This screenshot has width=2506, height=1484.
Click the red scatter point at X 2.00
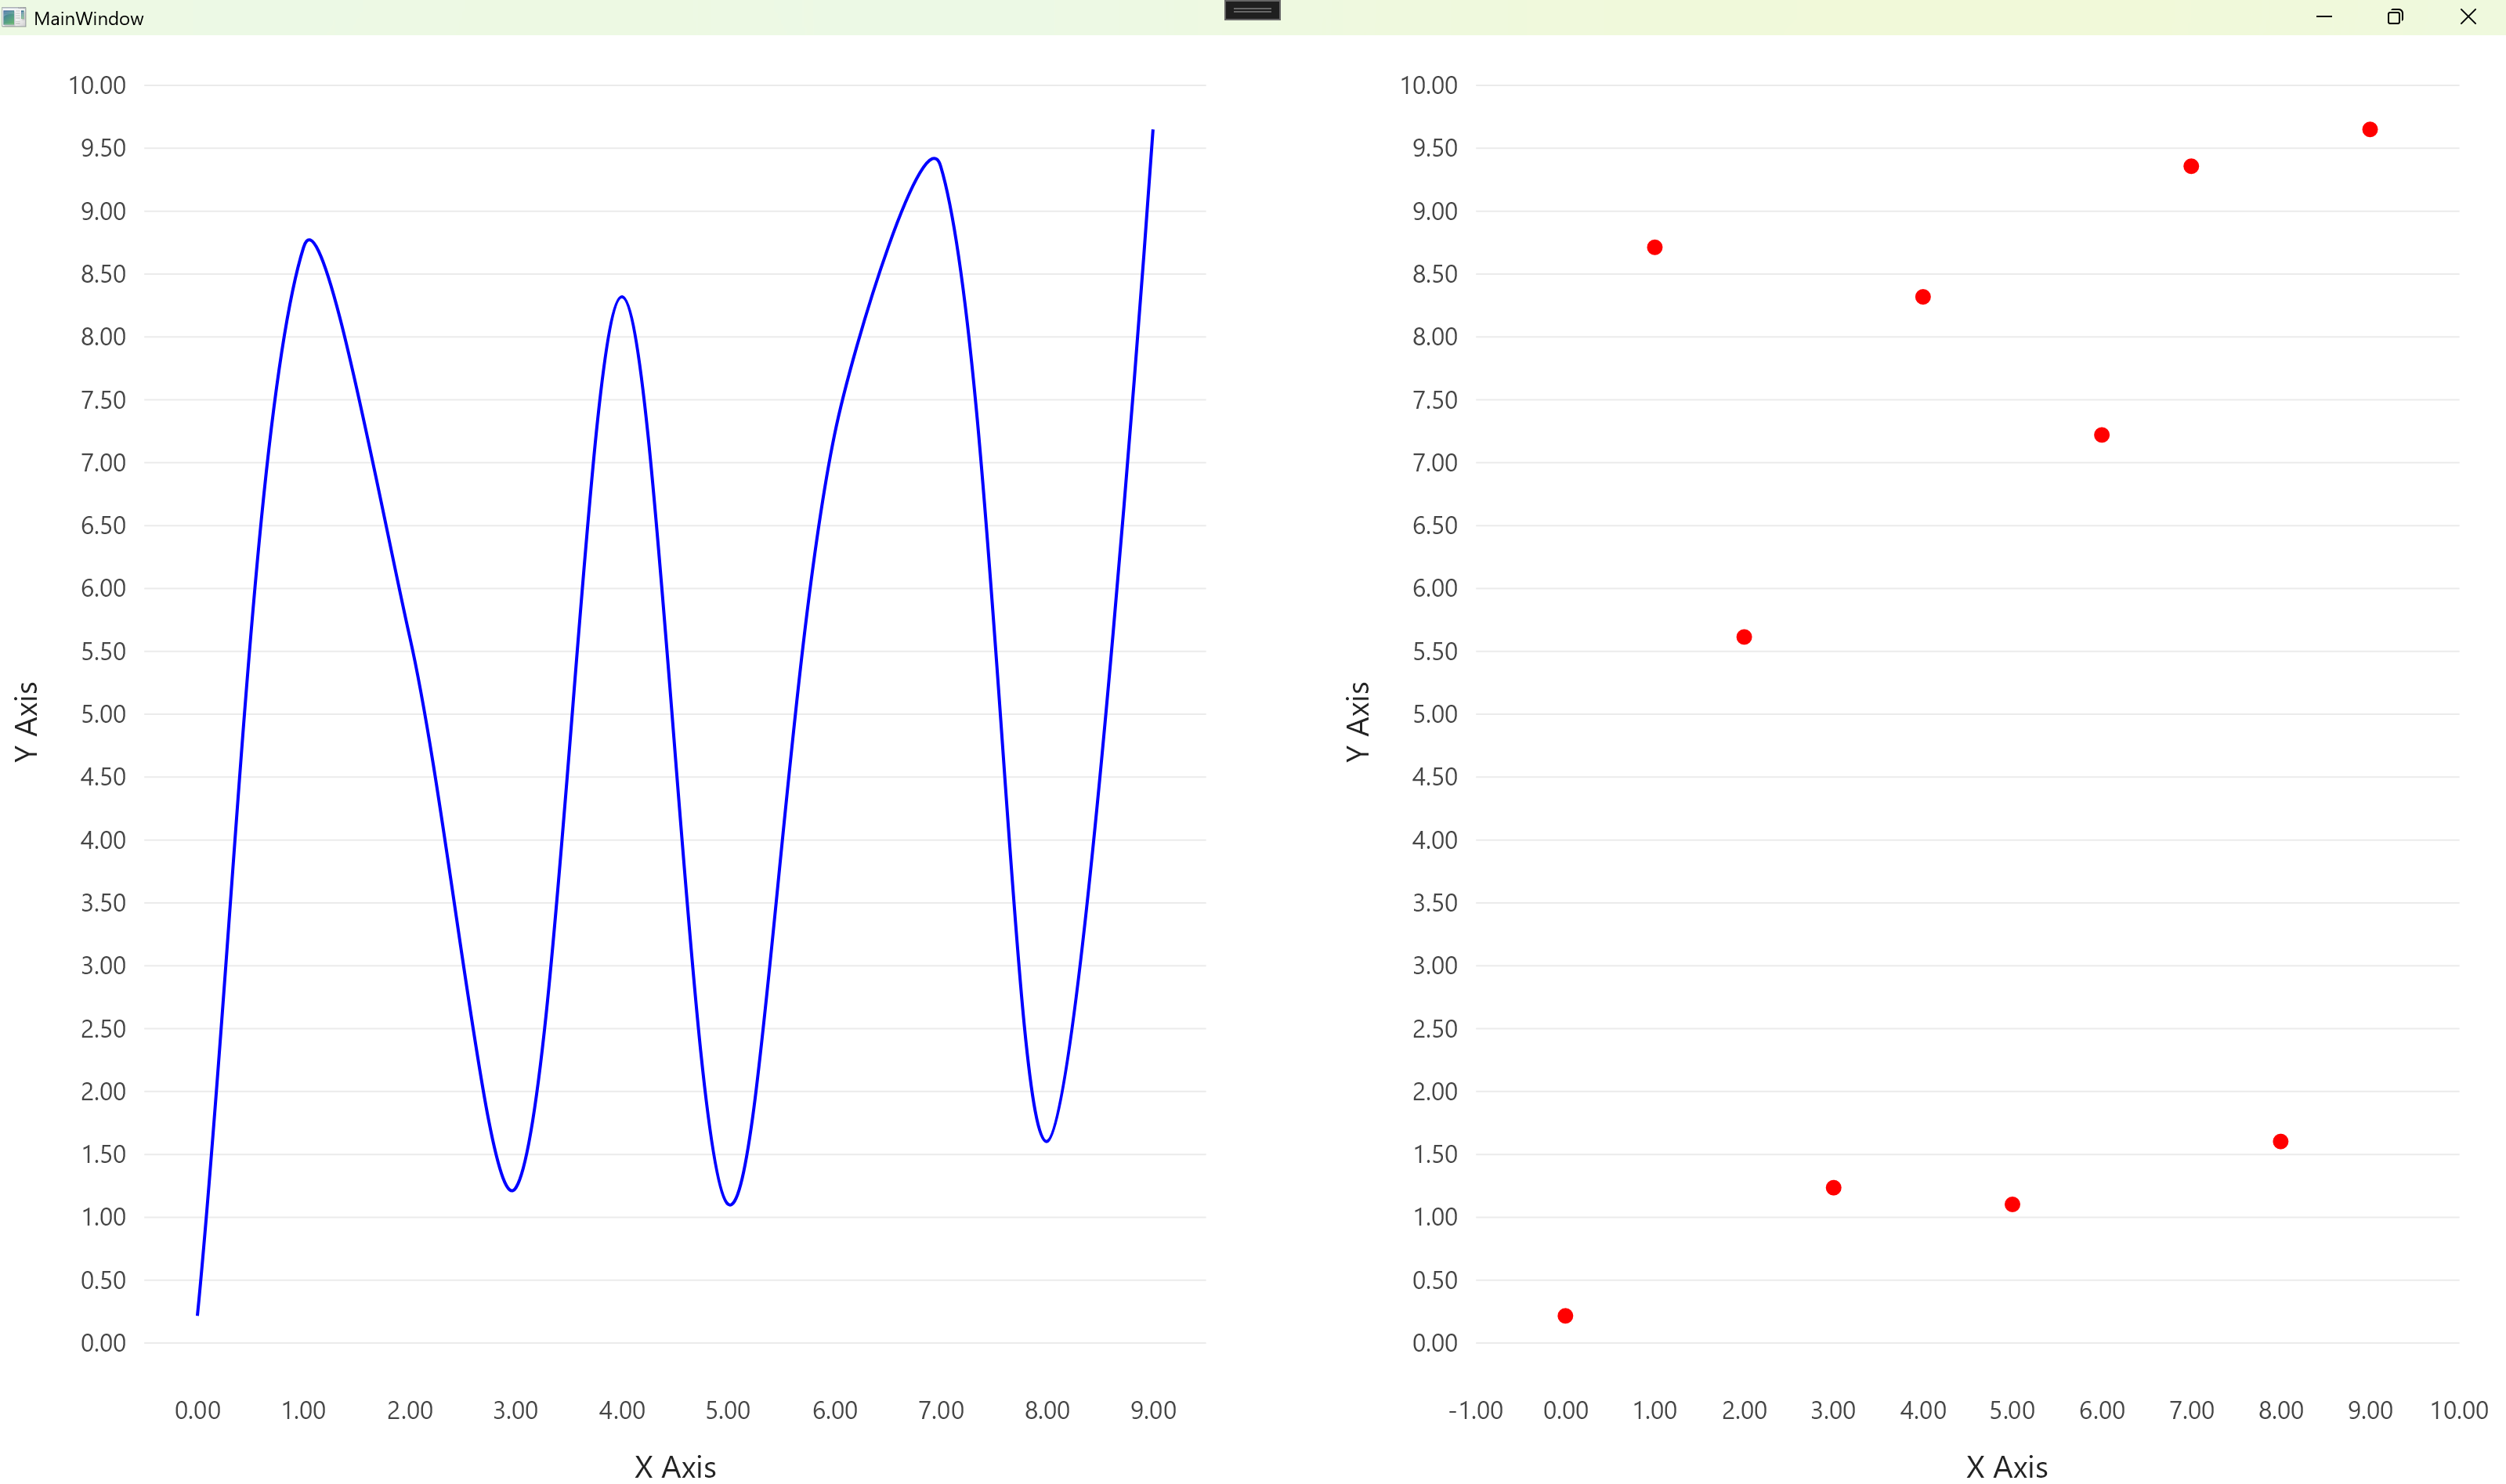[x=1744, y=637]
